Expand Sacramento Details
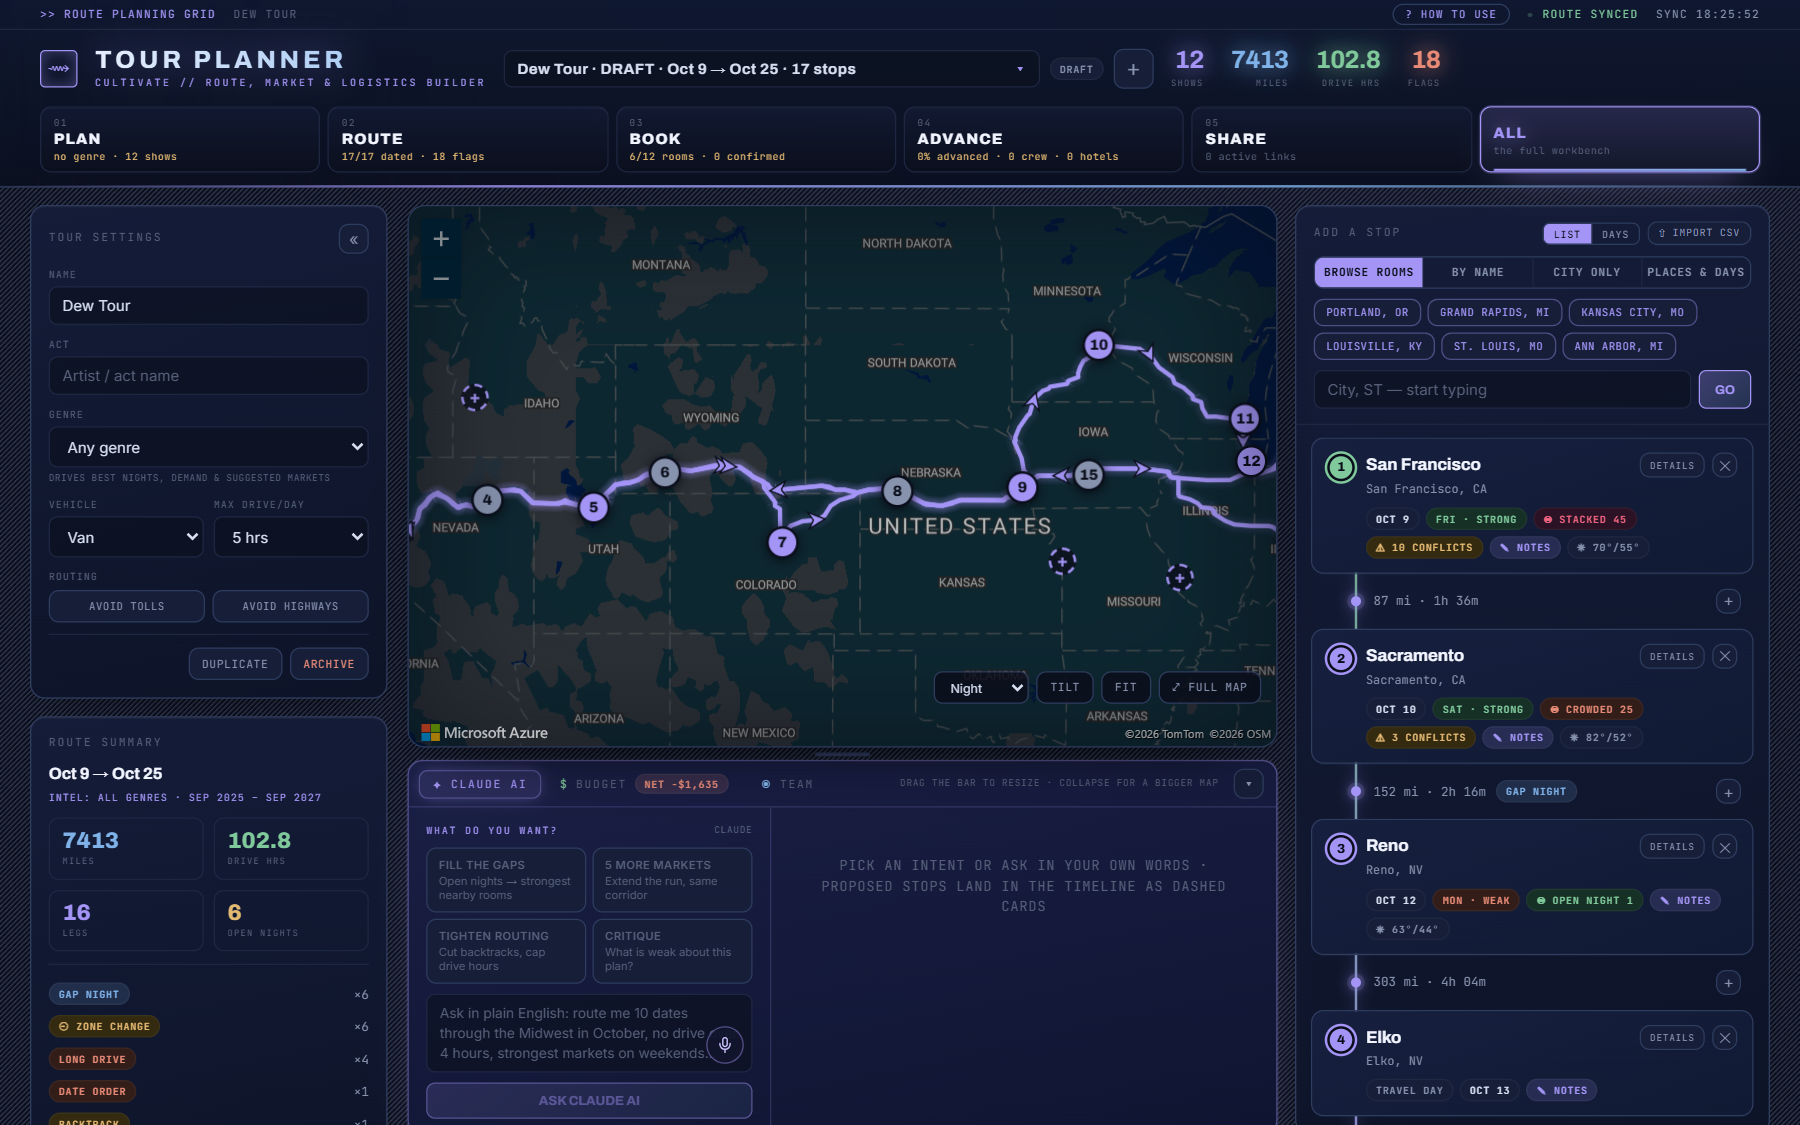This screenshot has width=1800, height=1125. 1671,656
